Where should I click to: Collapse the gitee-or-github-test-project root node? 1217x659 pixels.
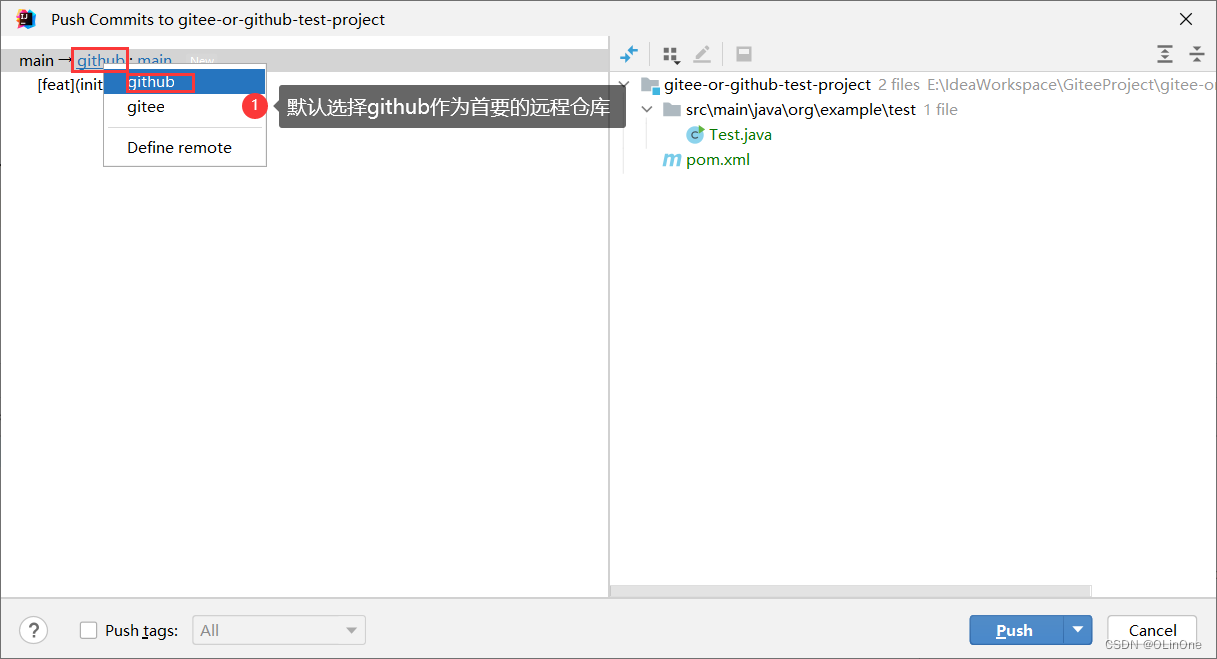(625, 85)
